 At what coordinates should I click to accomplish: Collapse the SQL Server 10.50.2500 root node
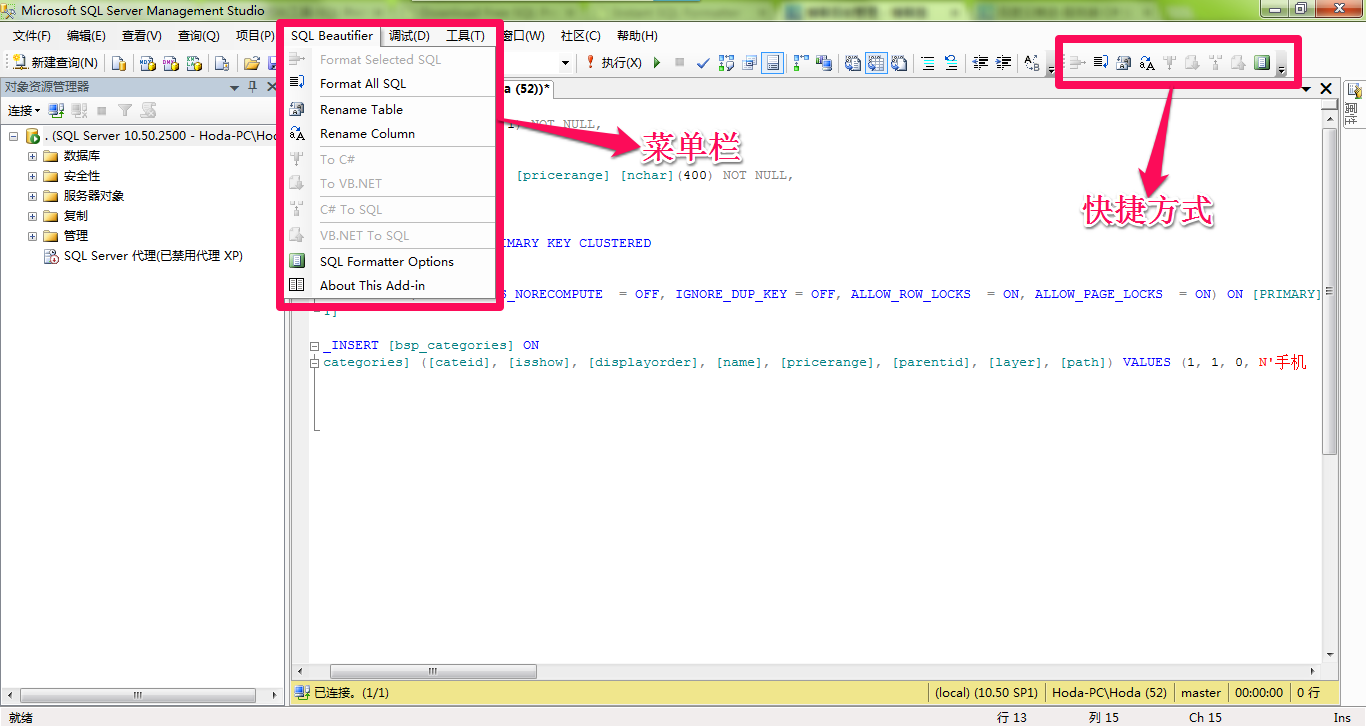click(x=14, y=136)
